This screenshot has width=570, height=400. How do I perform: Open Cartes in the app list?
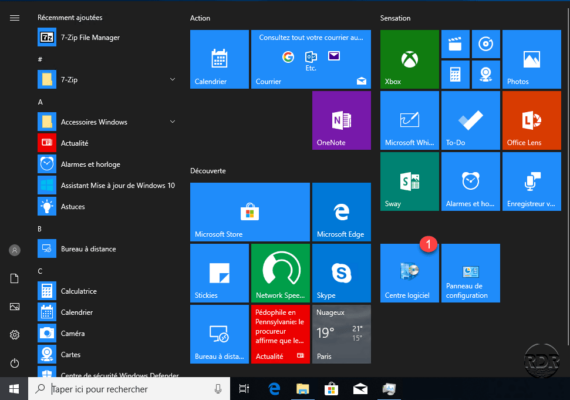pyautogui.click(x=108, y=354)
